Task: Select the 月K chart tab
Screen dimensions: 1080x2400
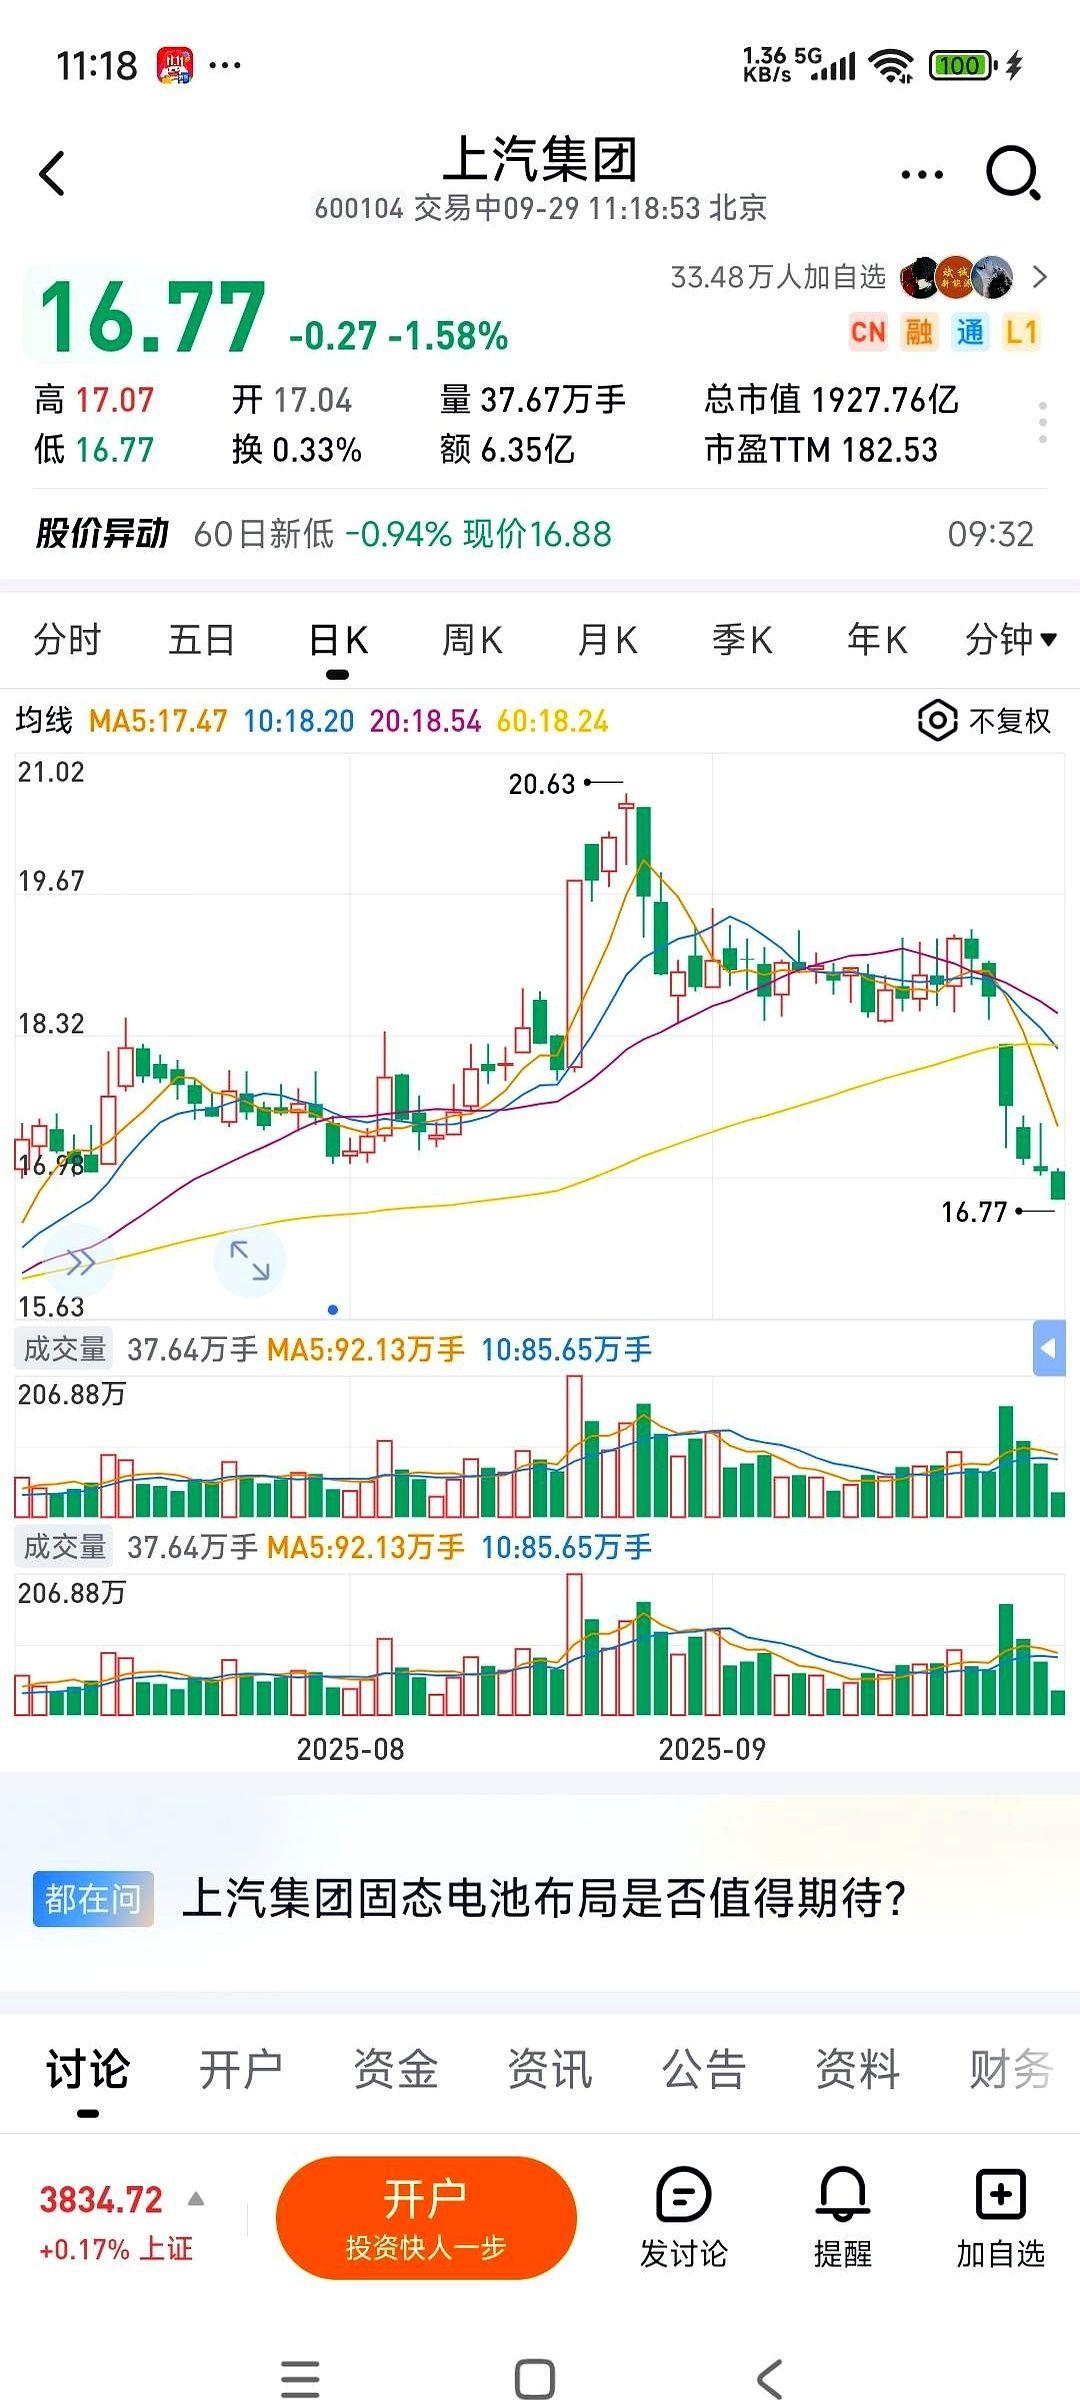Action: [607, 640]
